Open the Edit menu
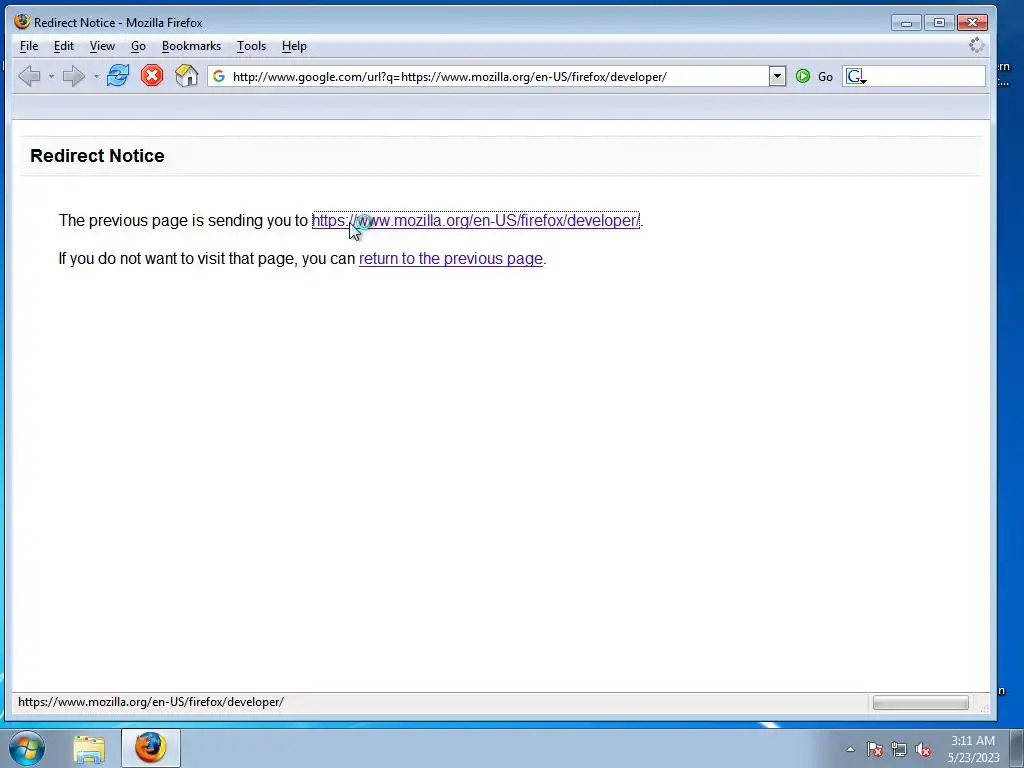The width and height of the screenshot is (1024, 768). pos(63,46)
